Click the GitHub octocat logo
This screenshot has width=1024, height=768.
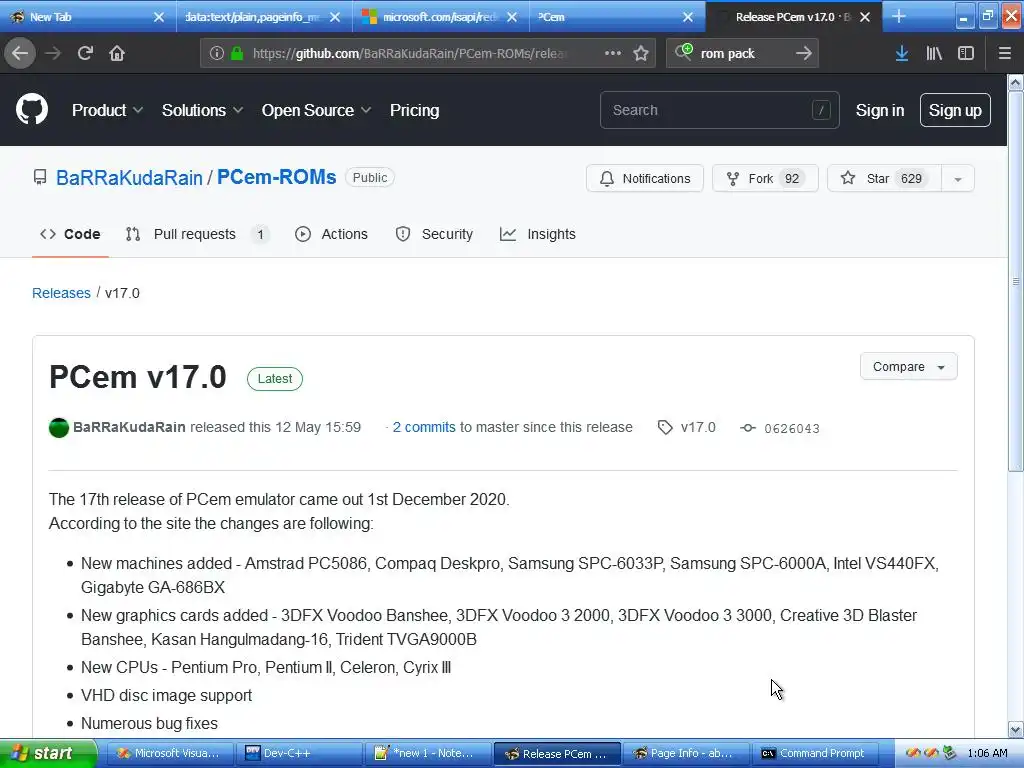click(32, 109)
